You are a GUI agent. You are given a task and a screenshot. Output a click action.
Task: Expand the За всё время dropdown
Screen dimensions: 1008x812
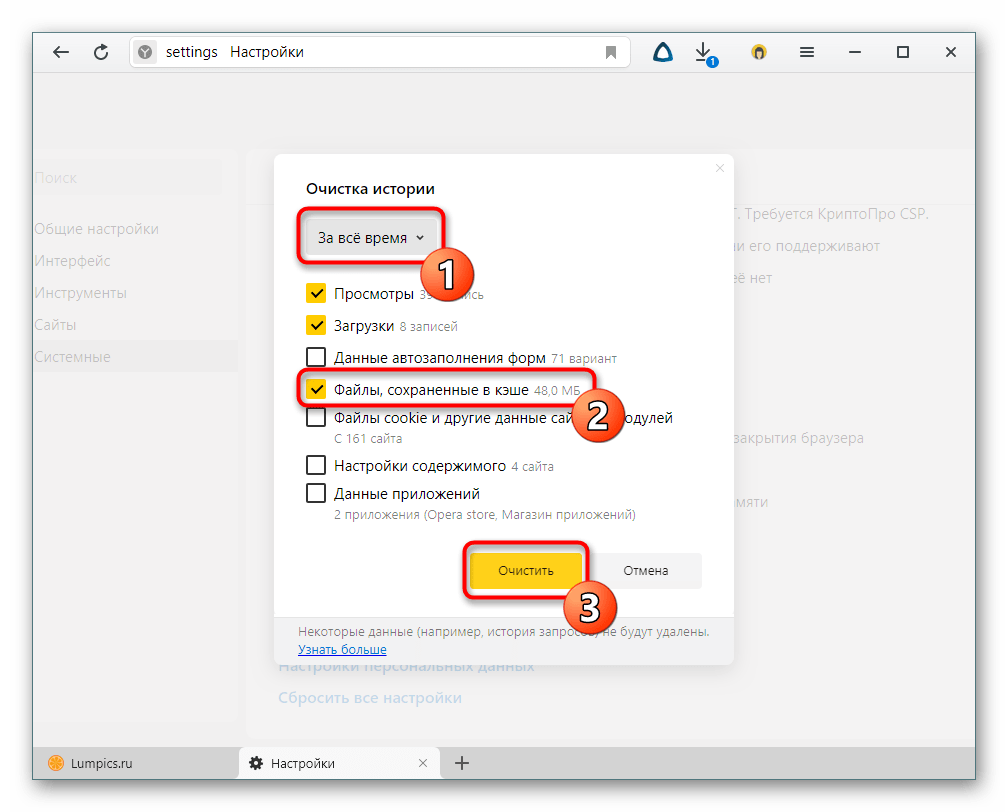(371, 238)
